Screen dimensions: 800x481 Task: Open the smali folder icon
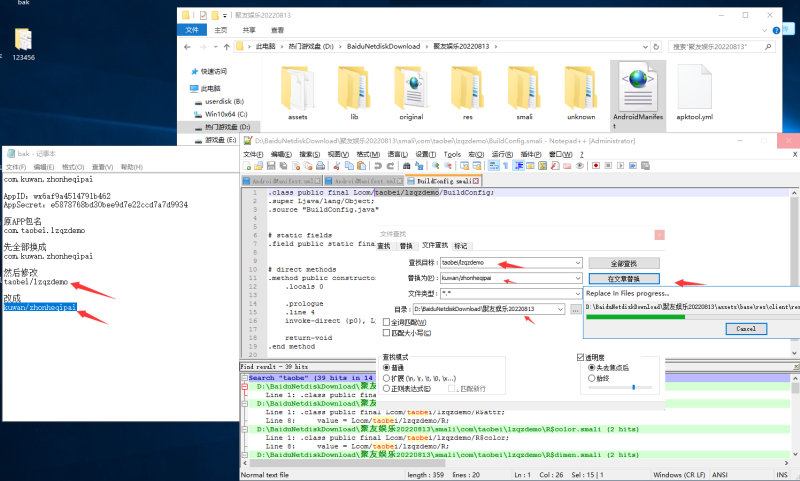click(525, 88)
